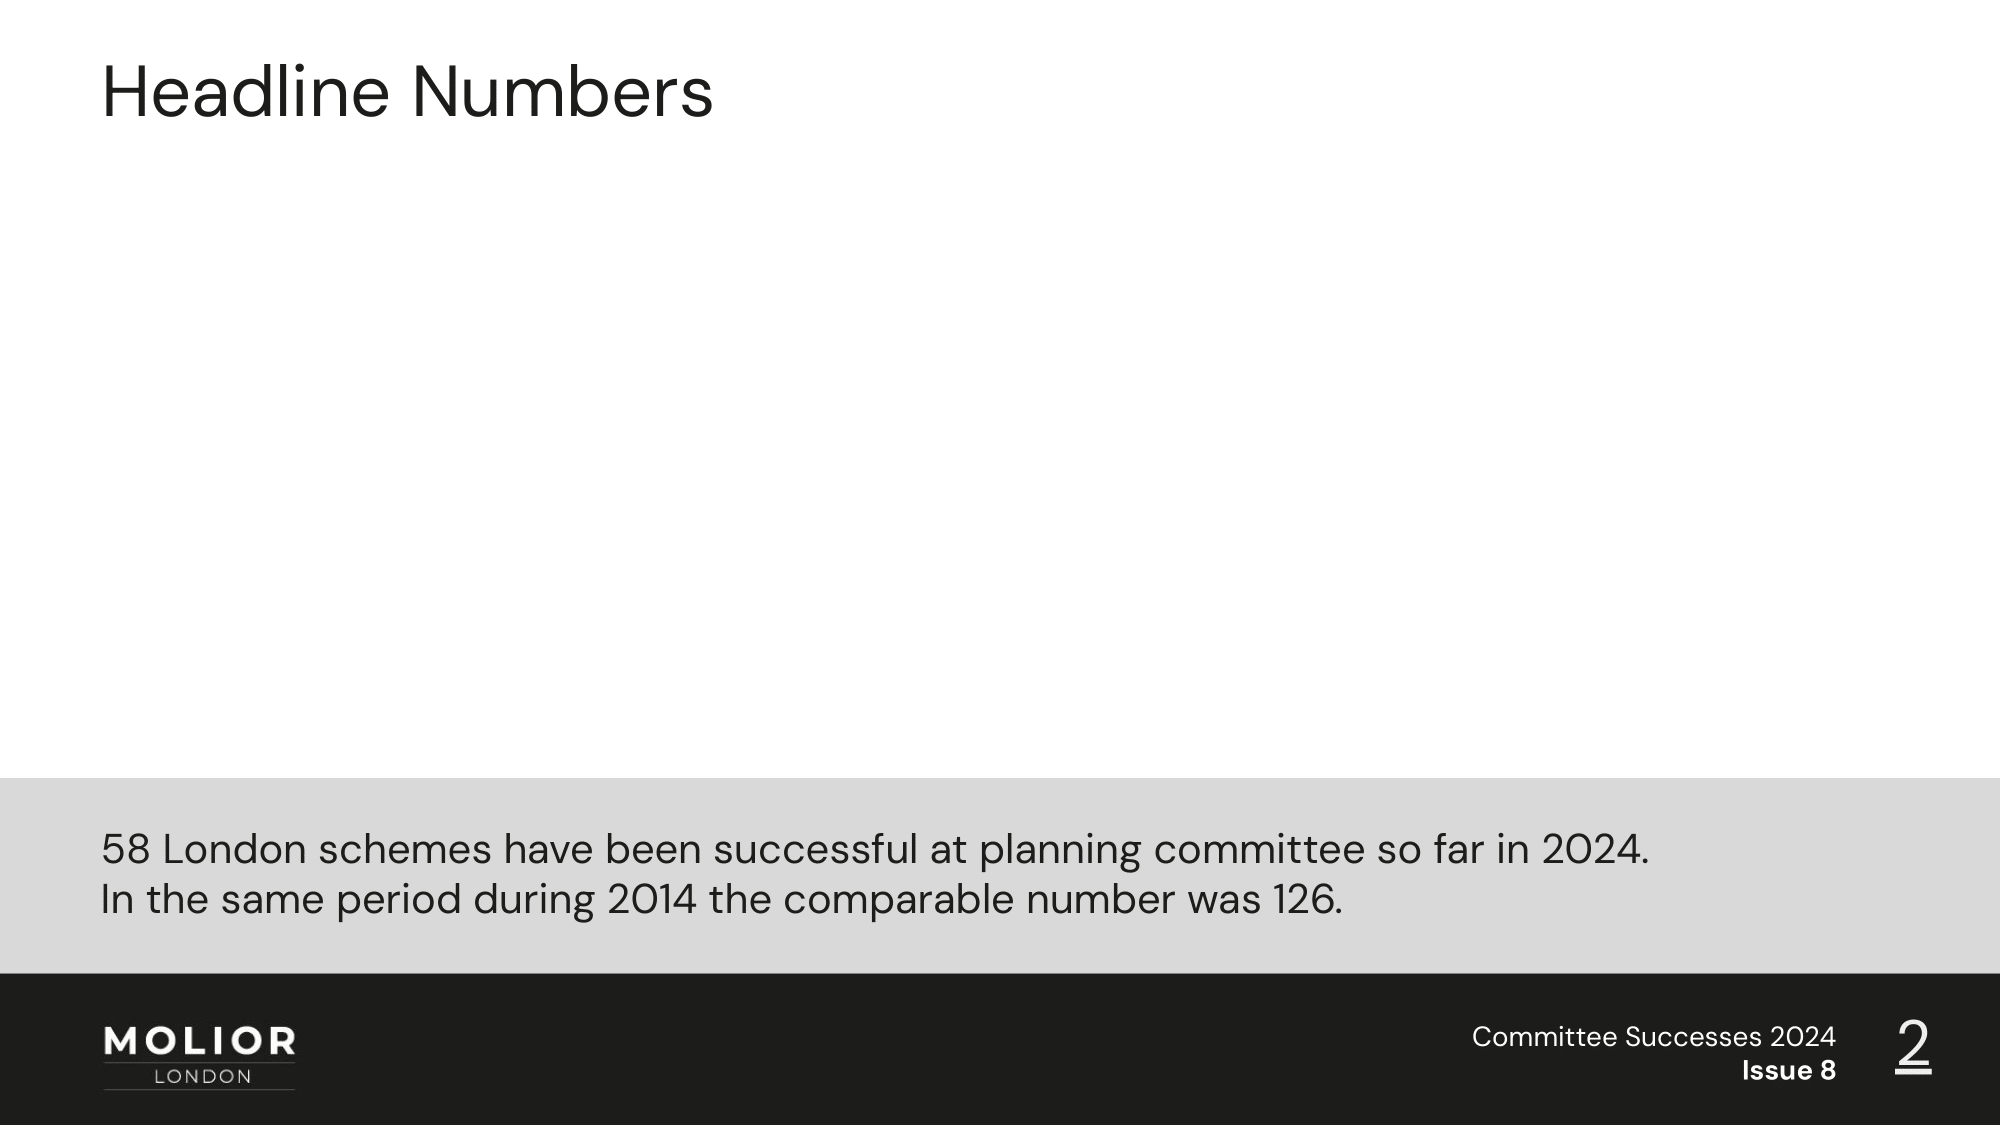
Task: Click the number 58 starting the summary
Action: point(126,850)
